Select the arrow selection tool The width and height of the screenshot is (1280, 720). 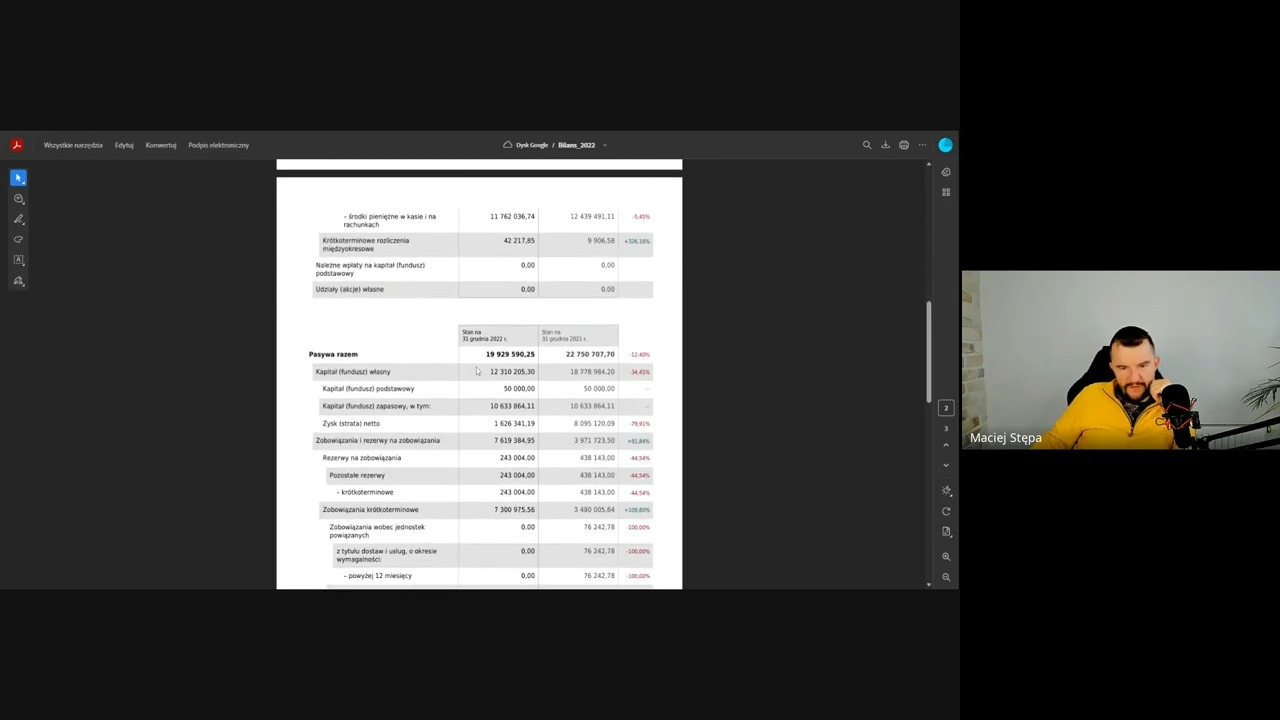[18, 178]
